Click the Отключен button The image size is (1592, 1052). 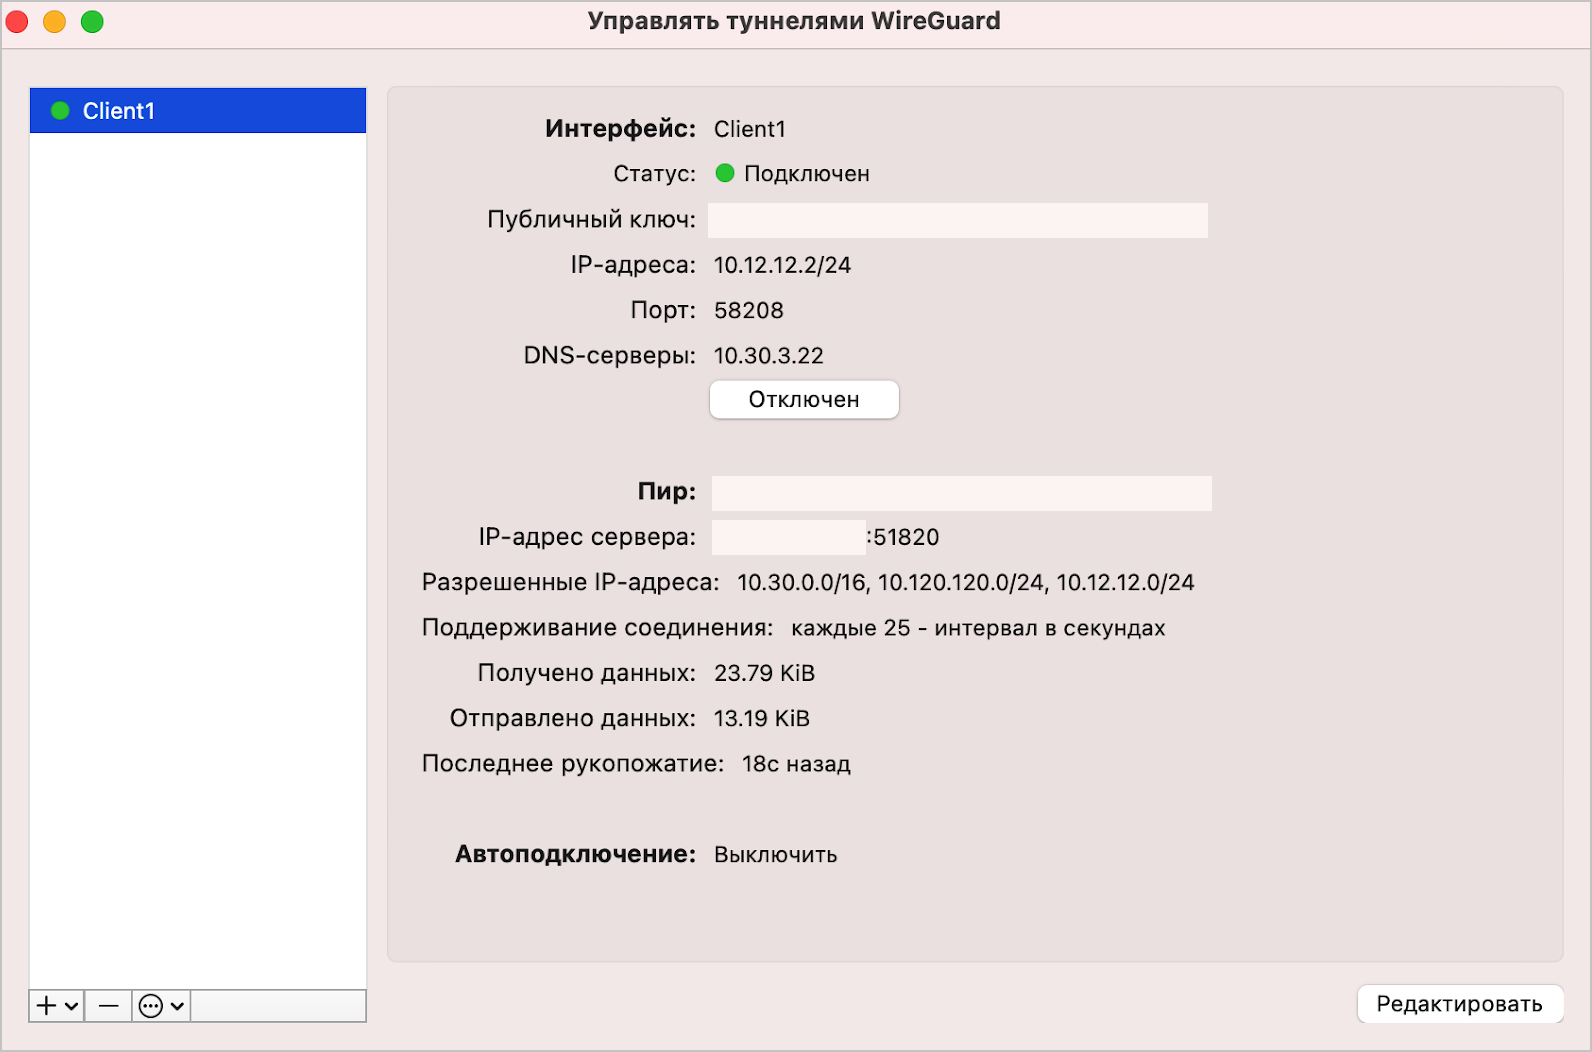(804, 400)
